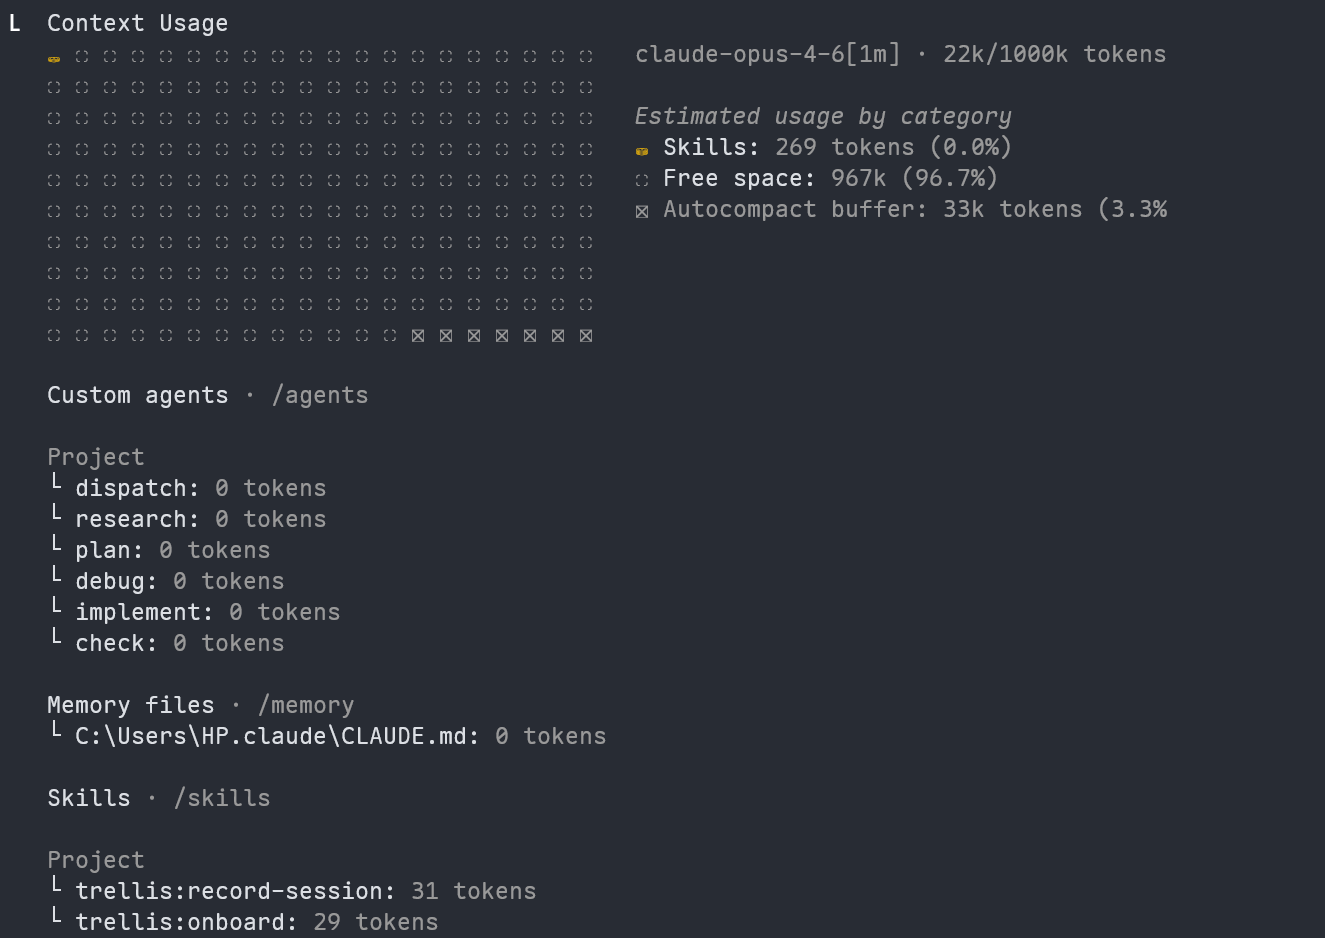Click the Autocompact buffer legend icon

[642, 211]
